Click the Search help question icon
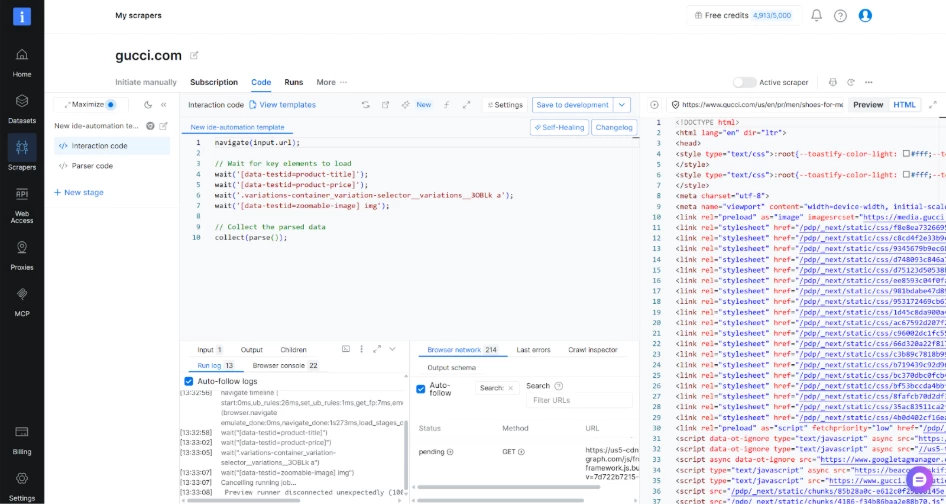 (x=559, y=386)
